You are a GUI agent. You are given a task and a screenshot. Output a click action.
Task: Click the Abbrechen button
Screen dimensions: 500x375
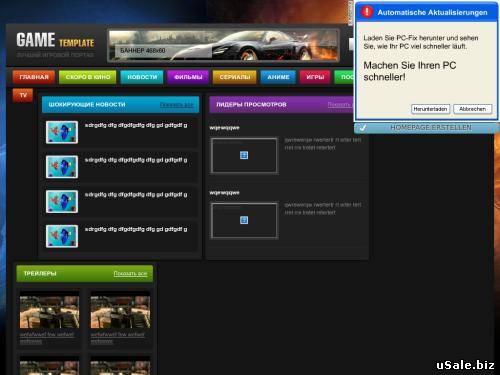click(472, 109)
